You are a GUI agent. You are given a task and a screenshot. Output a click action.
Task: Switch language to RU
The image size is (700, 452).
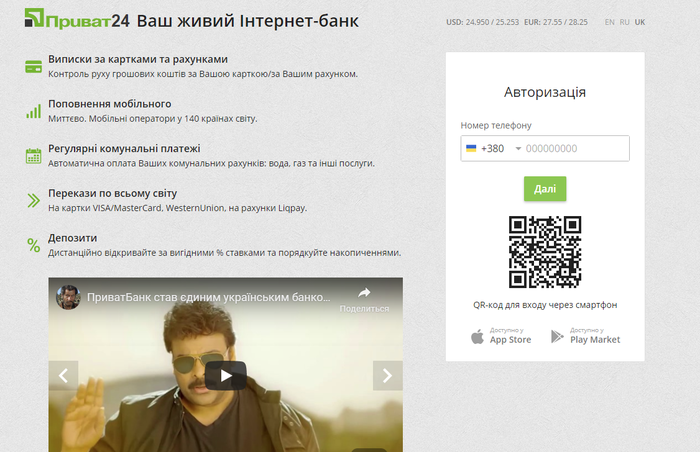point(625,22)
